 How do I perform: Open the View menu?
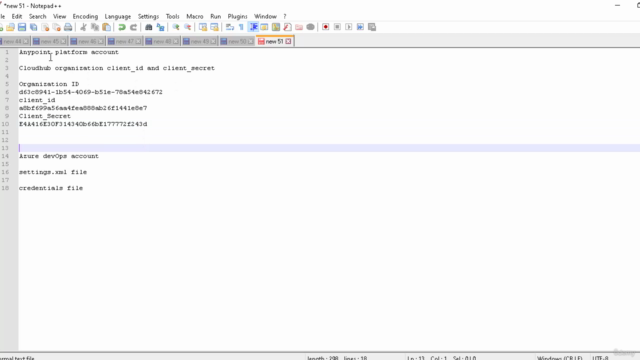pos(59,16)
